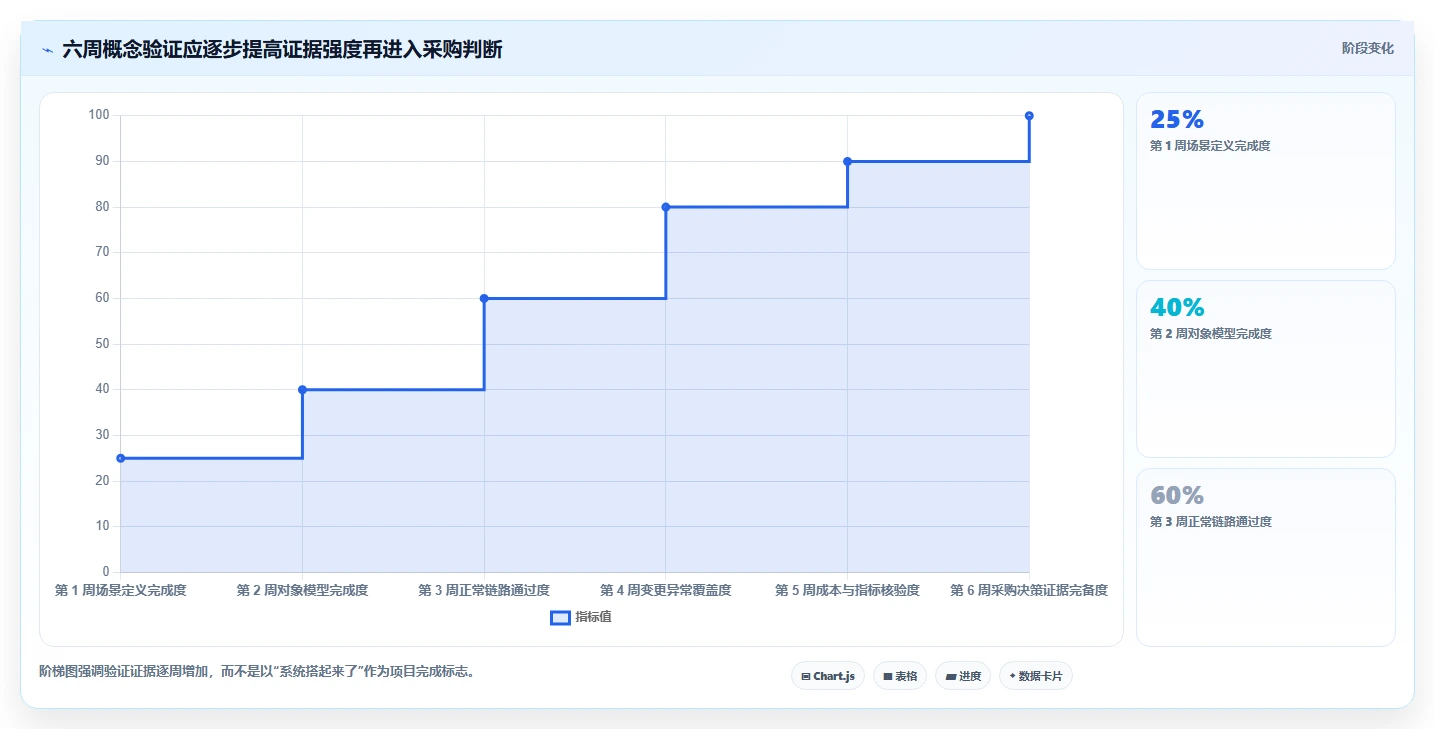1435x729 pixels.
Task: Click axis label 第 5 周成本与指标核验度
Action: tap(847, 590)
